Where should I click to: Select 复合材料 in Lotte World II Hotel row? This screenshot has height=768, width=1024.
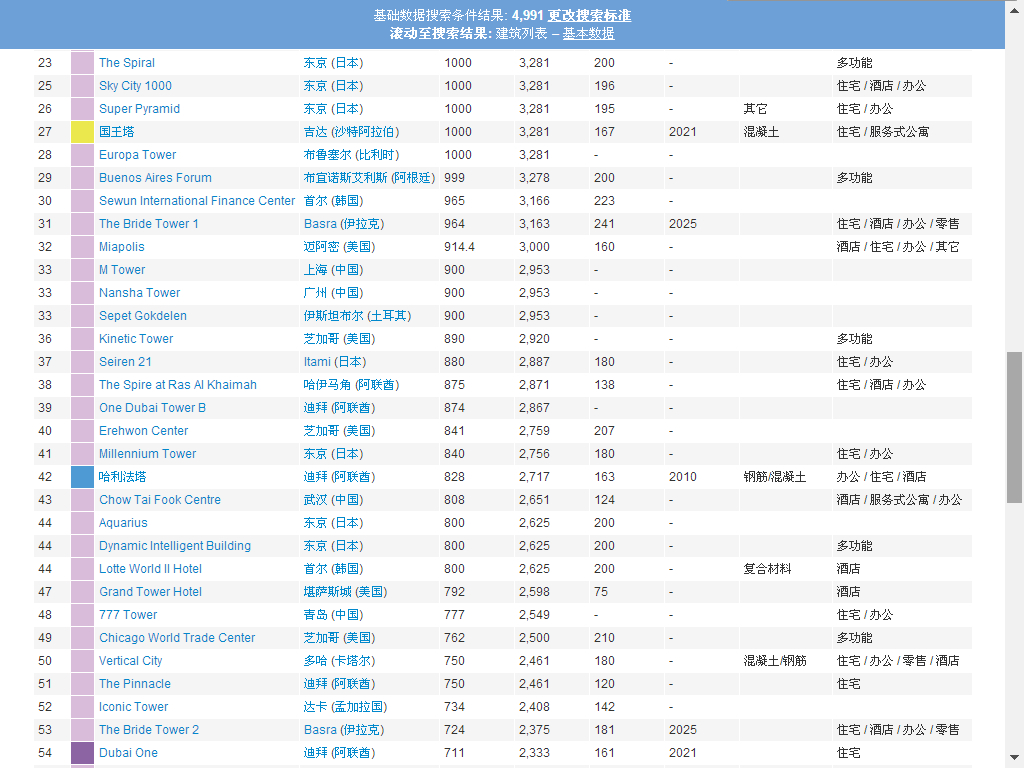[x=767, y=568]
